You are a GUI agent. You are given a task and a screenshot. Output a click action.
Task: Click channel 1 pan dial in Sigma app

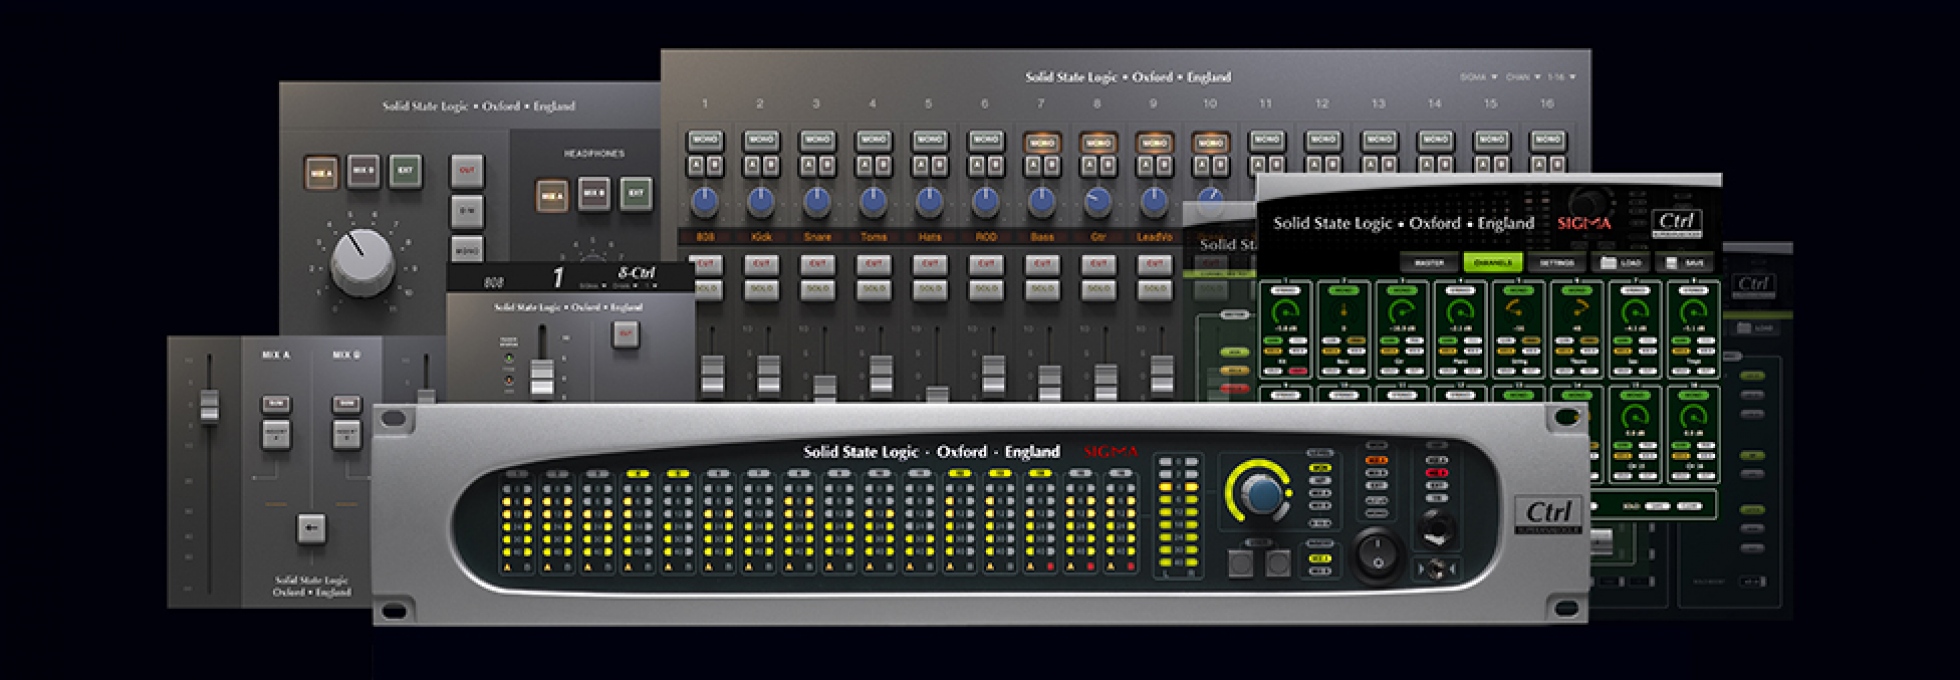pyautogui.click(x=1284, y=312)
